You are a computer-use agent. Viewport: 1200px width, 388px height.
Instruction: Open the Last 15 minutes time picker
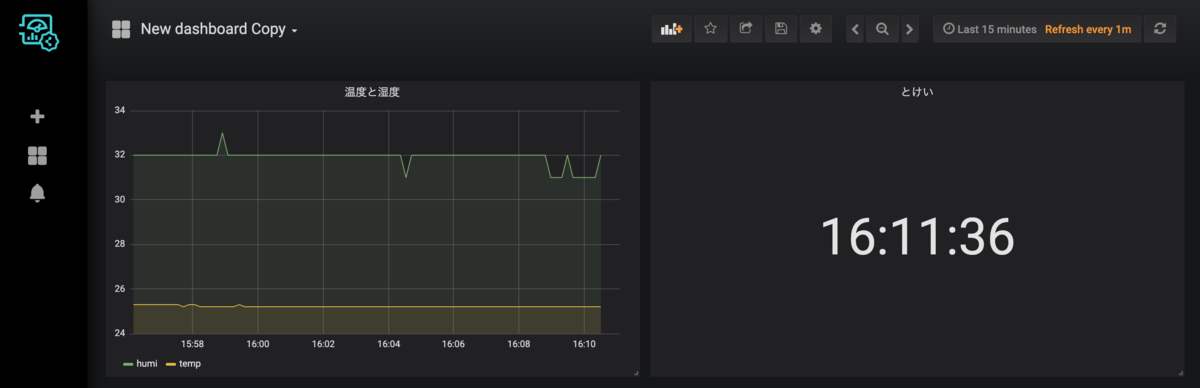coord(989,29)
